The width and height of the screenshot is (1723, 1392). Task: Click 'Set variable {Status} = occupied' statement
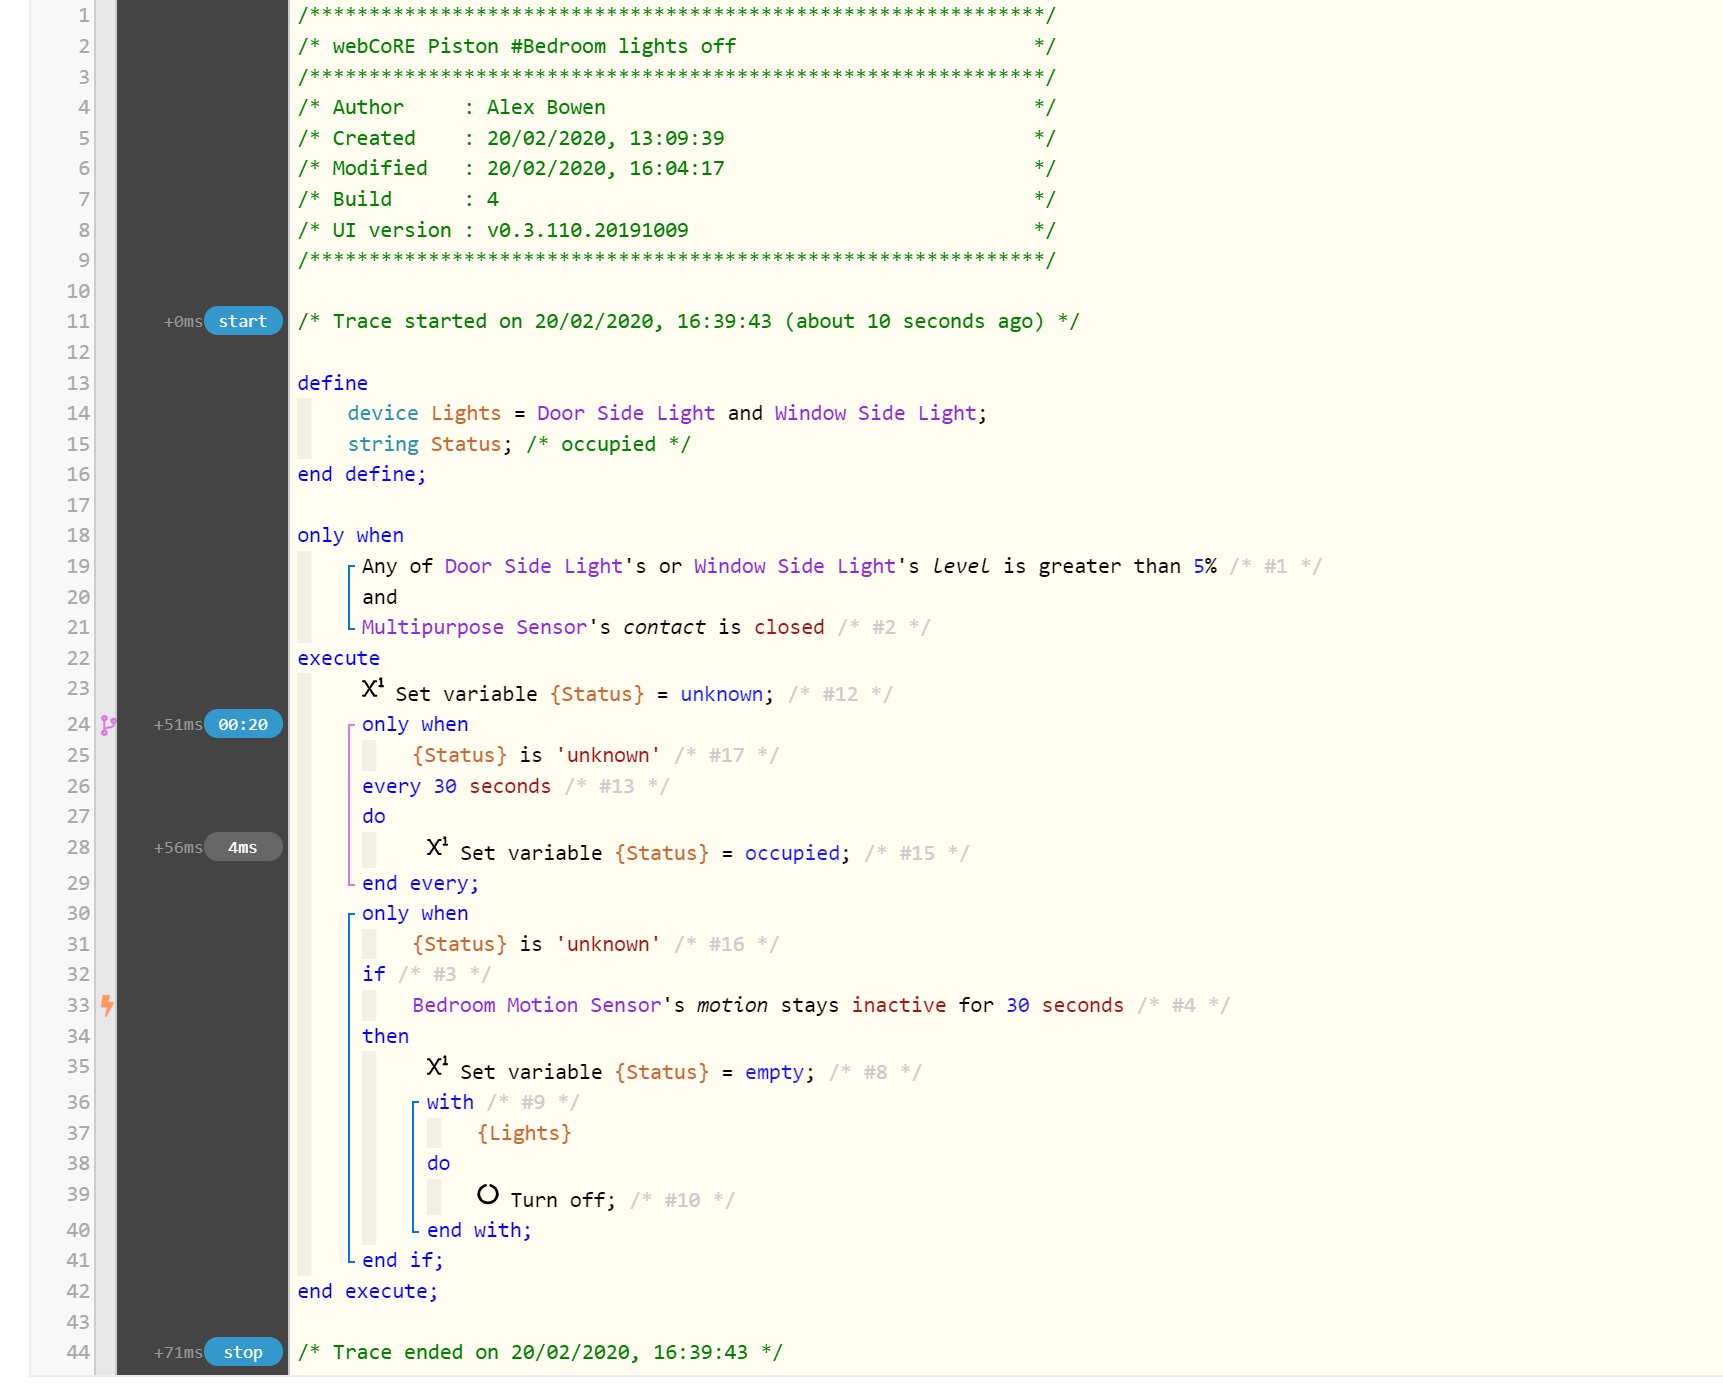coord(655,853)
